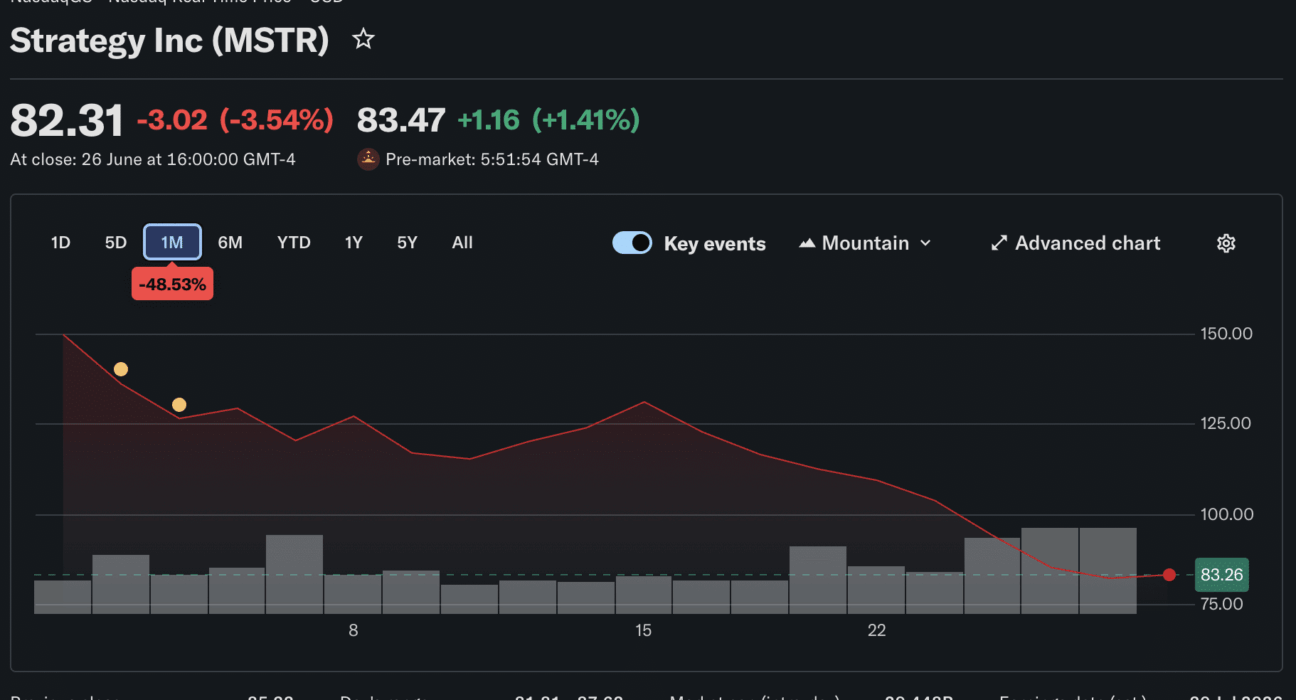
Task: Click the Strategy Inc (MSTR) title
Action: point(170,41)
